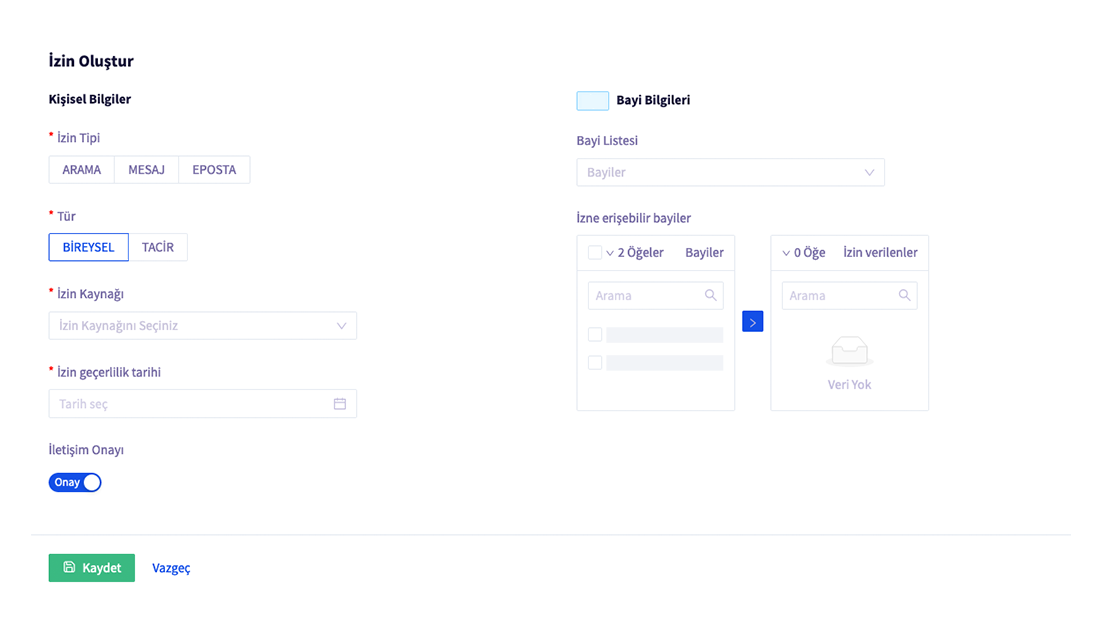Image resolution: width=1100 pixels, height=638 pixels.
Task: Tick the first dealer item checkbox
Action: 595,335
